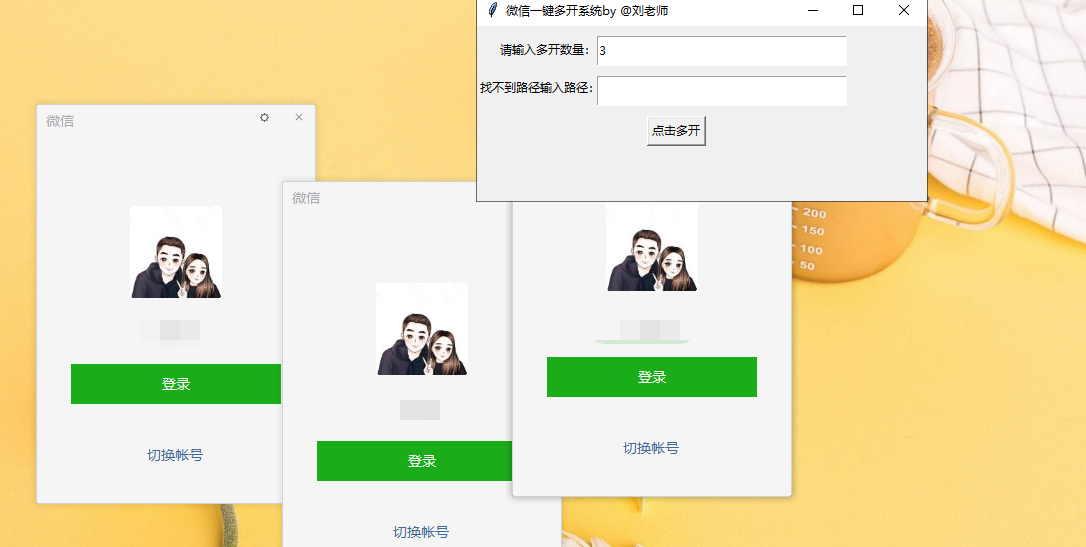Image resolution: width=1086 pixels, height=547 pixels.
Task: Click the 微信一键多开系统by @刘老师 title bar text
Action: point(586,10)
